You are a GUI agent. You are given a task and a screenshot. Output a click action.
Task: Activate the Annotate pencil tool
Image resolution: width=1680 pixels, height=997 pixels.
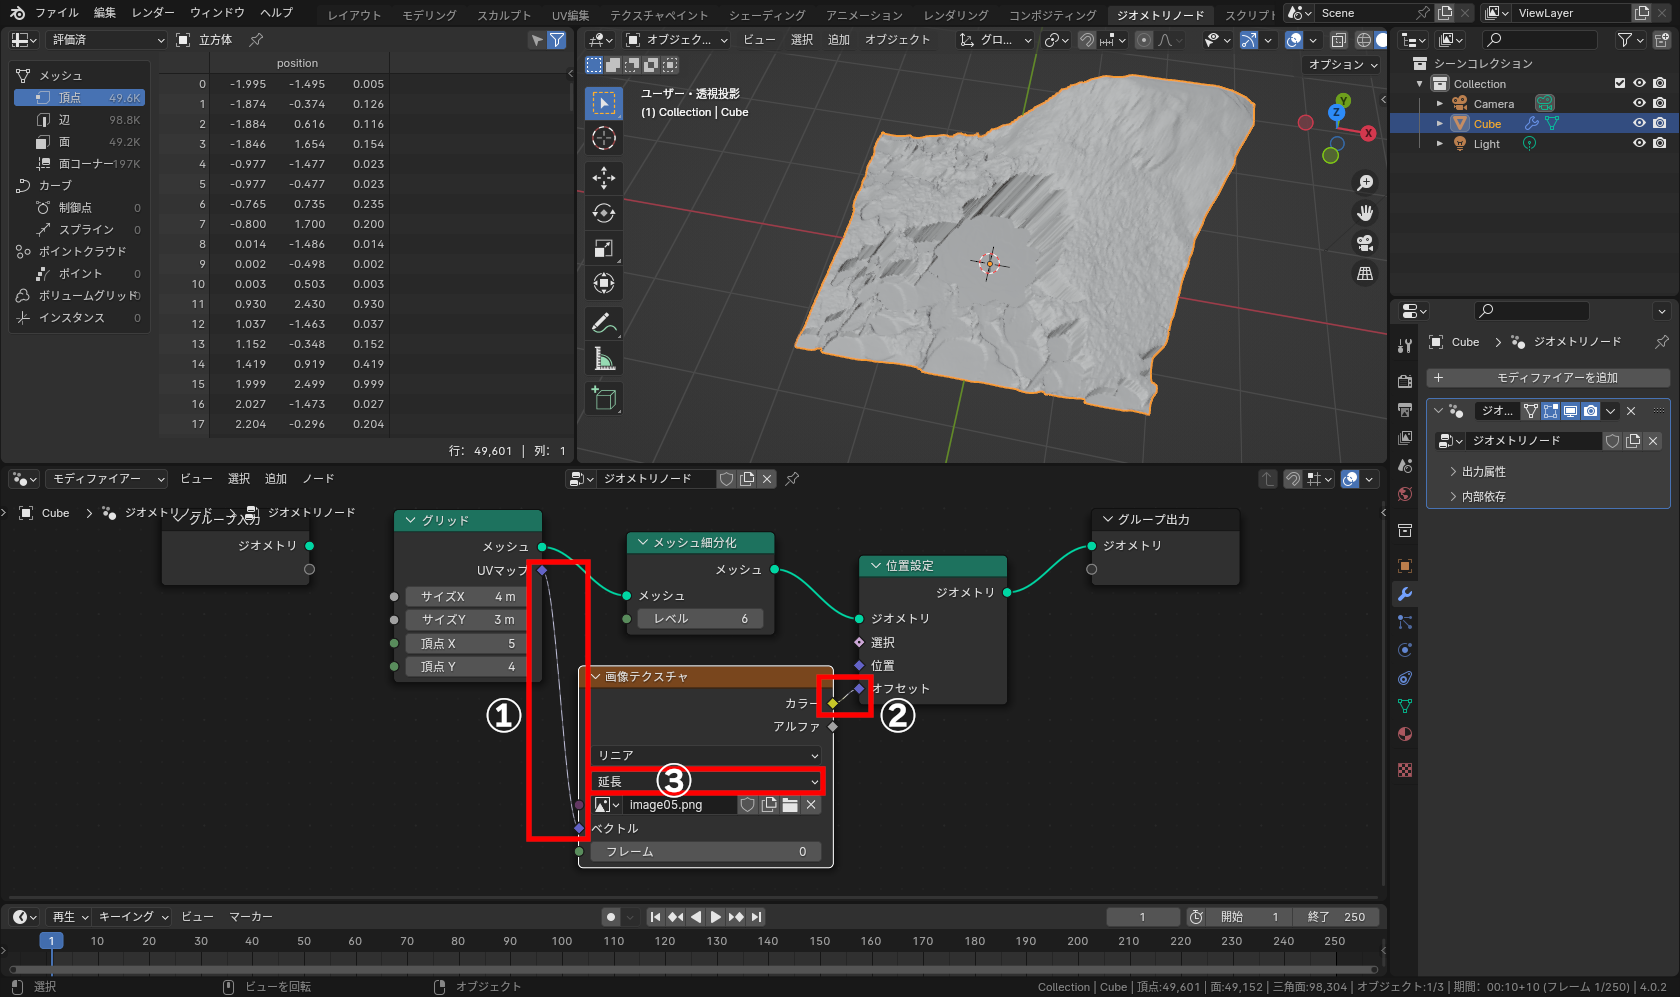click(x=604, y=323)
